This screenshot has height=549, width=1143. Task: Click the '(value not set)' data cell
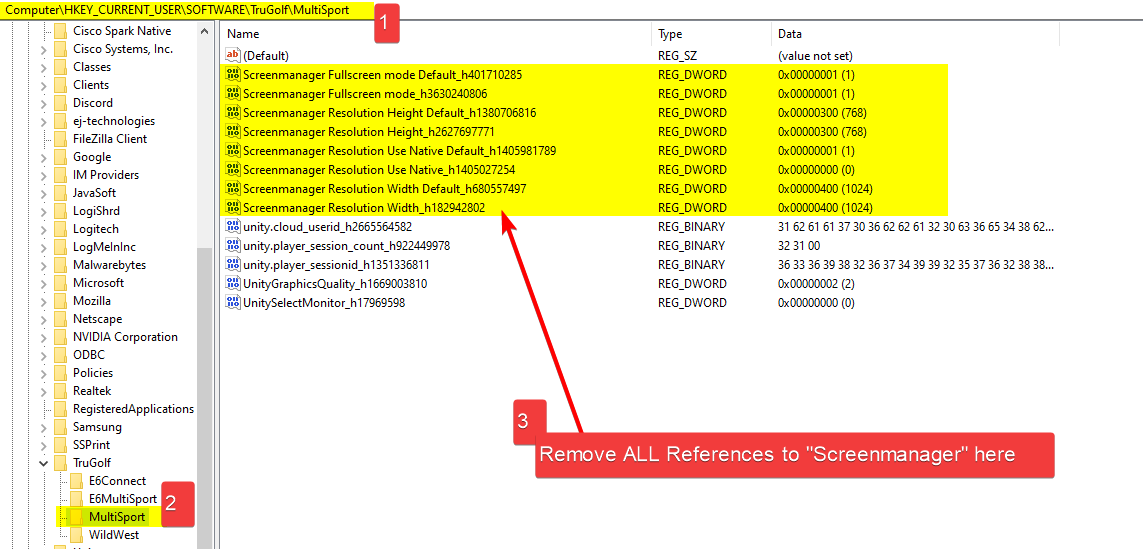(x=815, y=55)
